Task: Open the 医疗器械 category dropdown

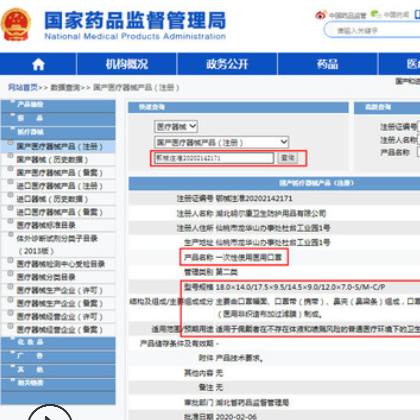Action: tap(176, 126)
